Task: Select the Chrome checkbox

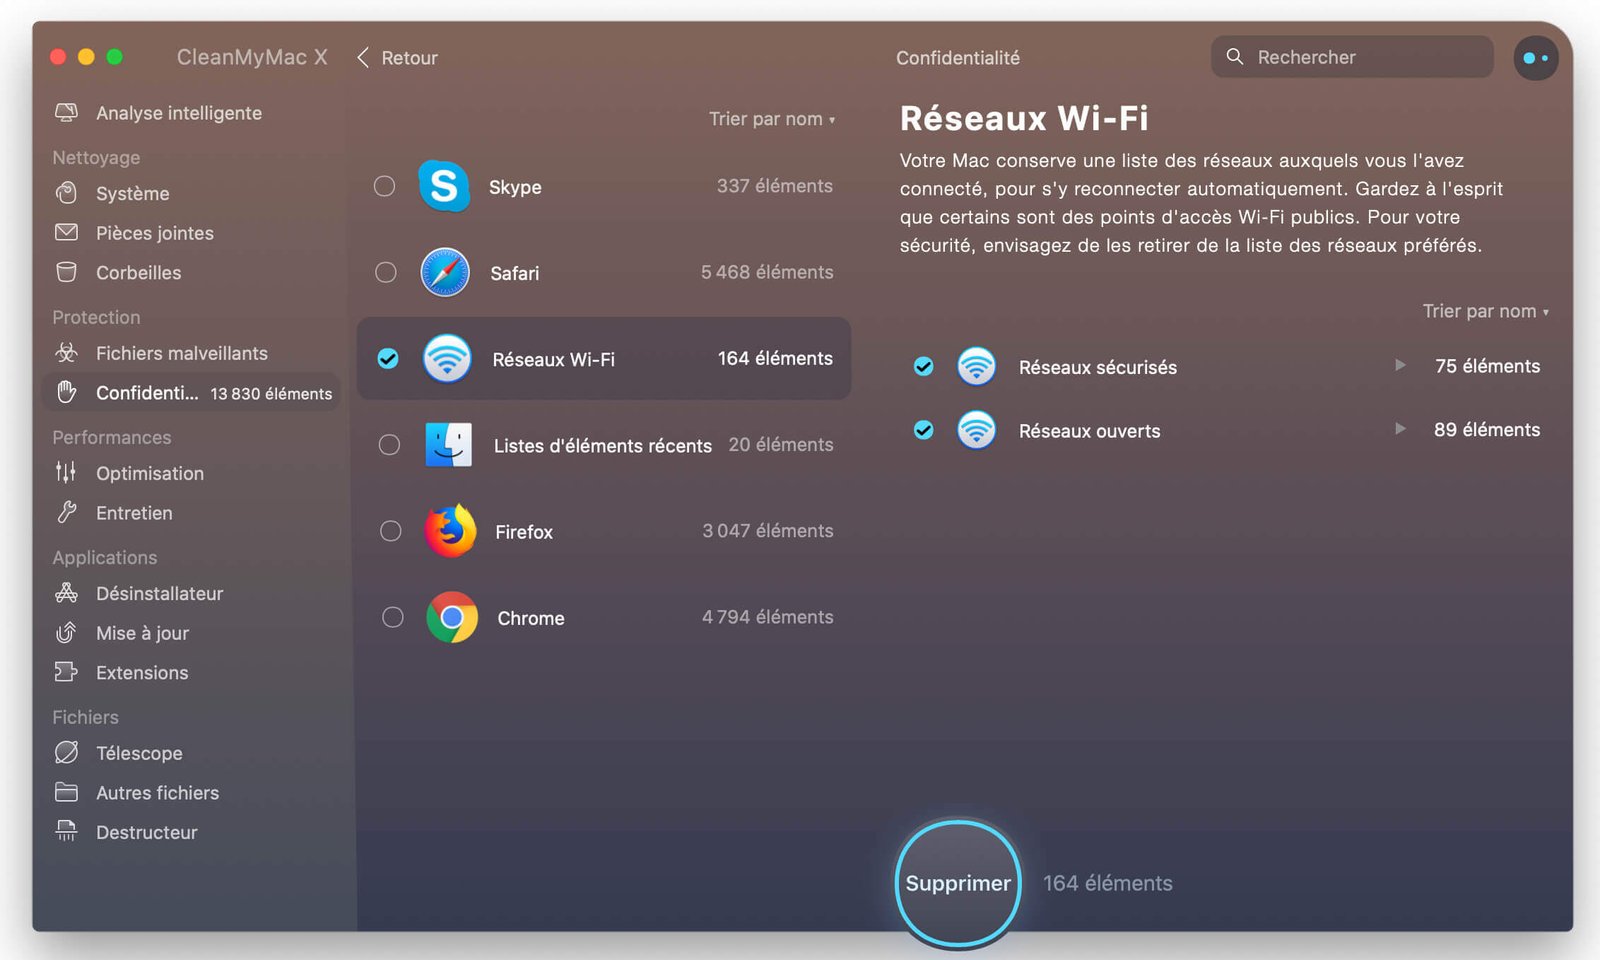Action: pyautogui.click(x=393, y=617)
